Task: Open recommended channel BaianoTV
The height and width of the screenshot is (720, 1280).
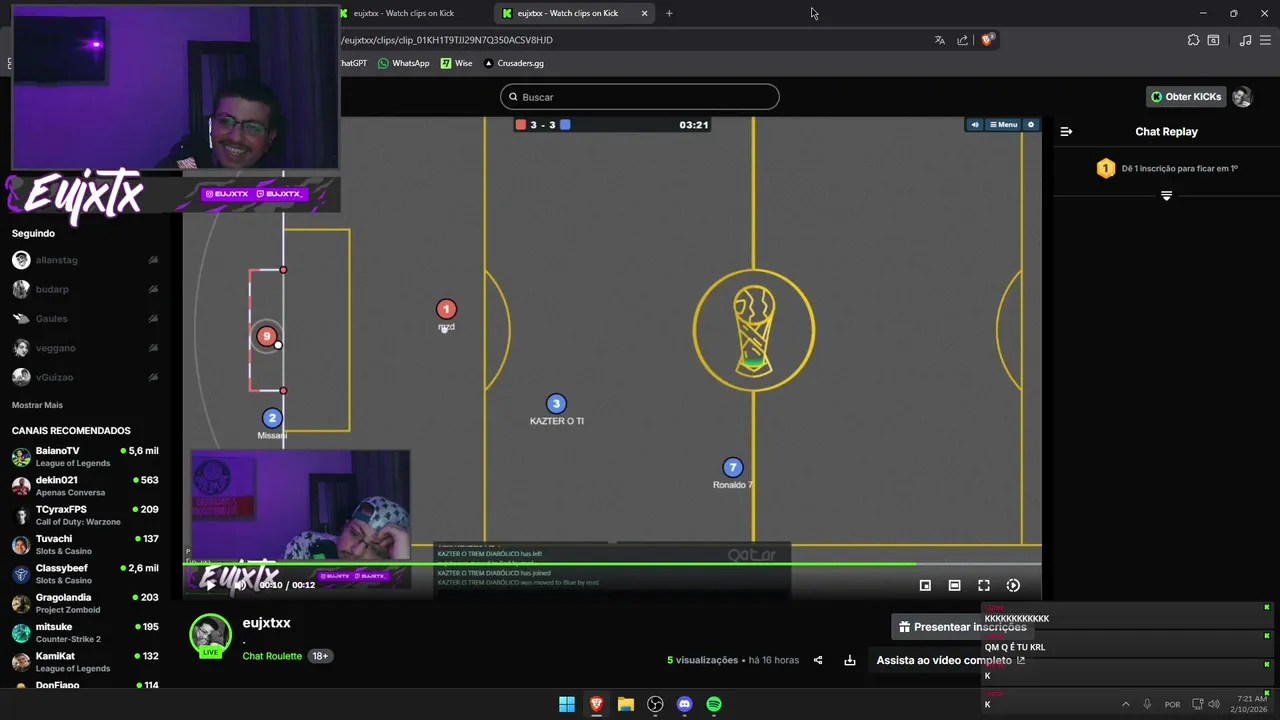Action: click(x=85, y=457)
